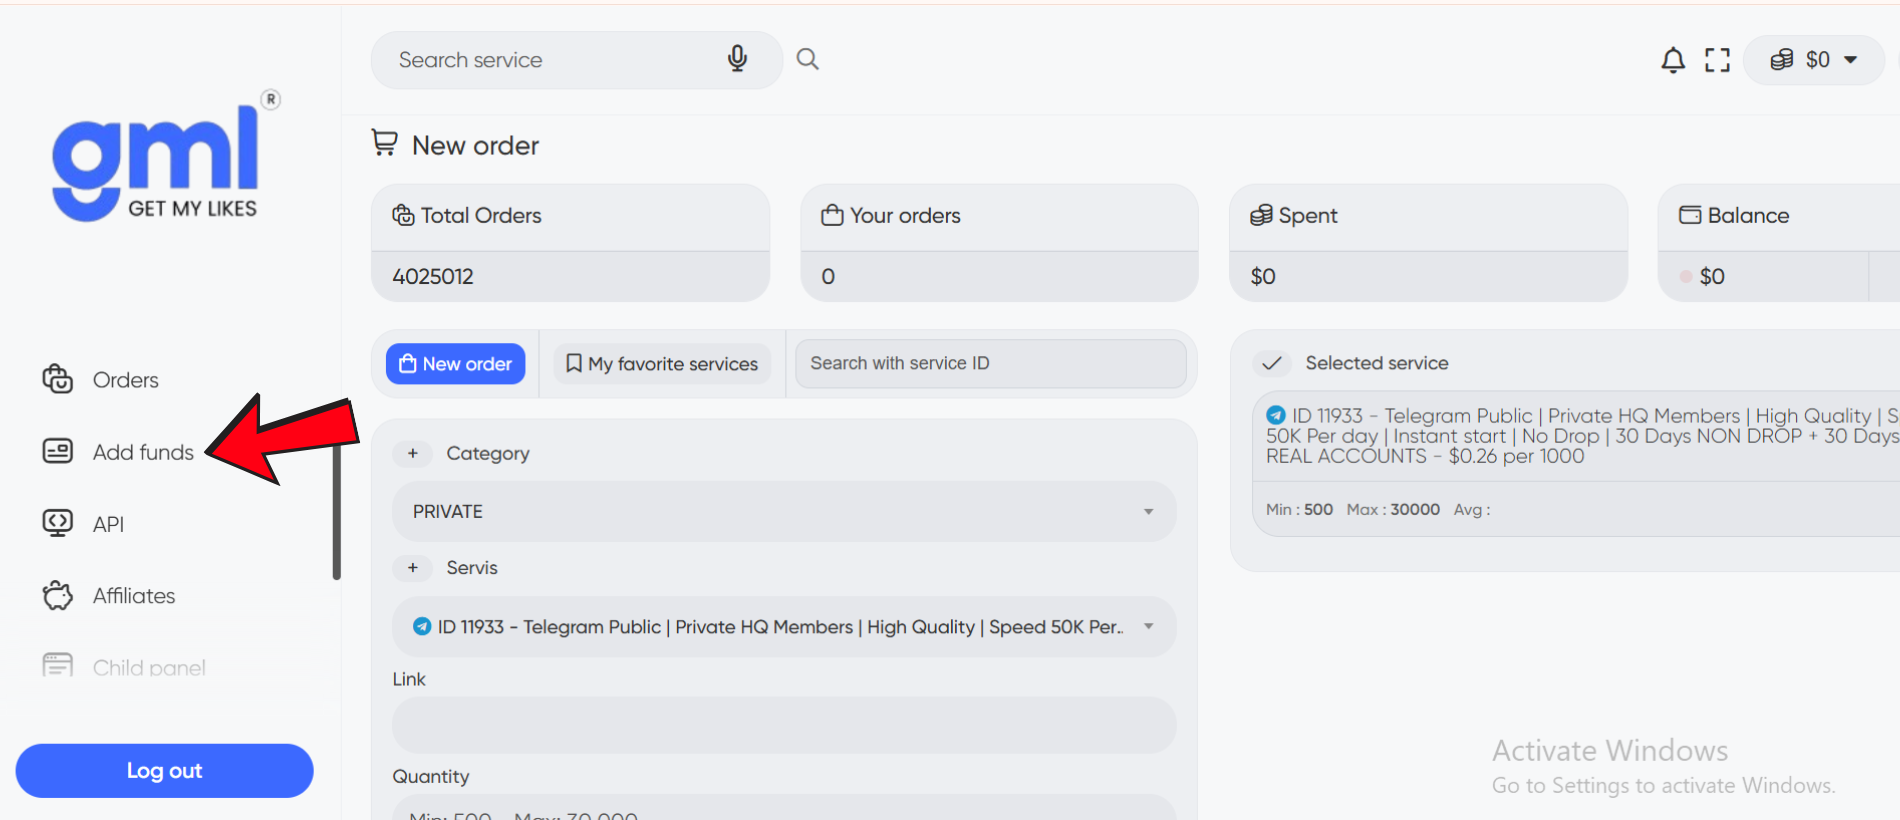Click the microphone voice search icon
The image size is (1900, 820).
point(737,59)
